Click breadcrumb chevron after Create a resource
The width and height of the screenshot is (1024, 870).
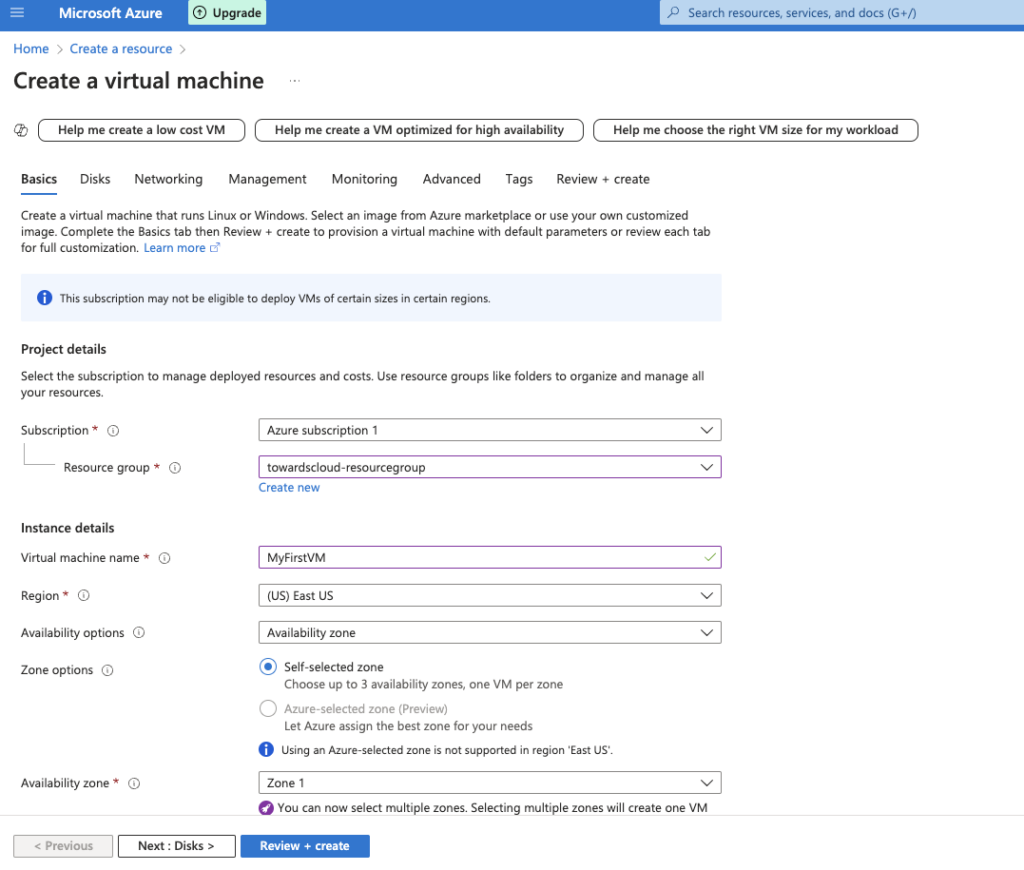[182, 50]
